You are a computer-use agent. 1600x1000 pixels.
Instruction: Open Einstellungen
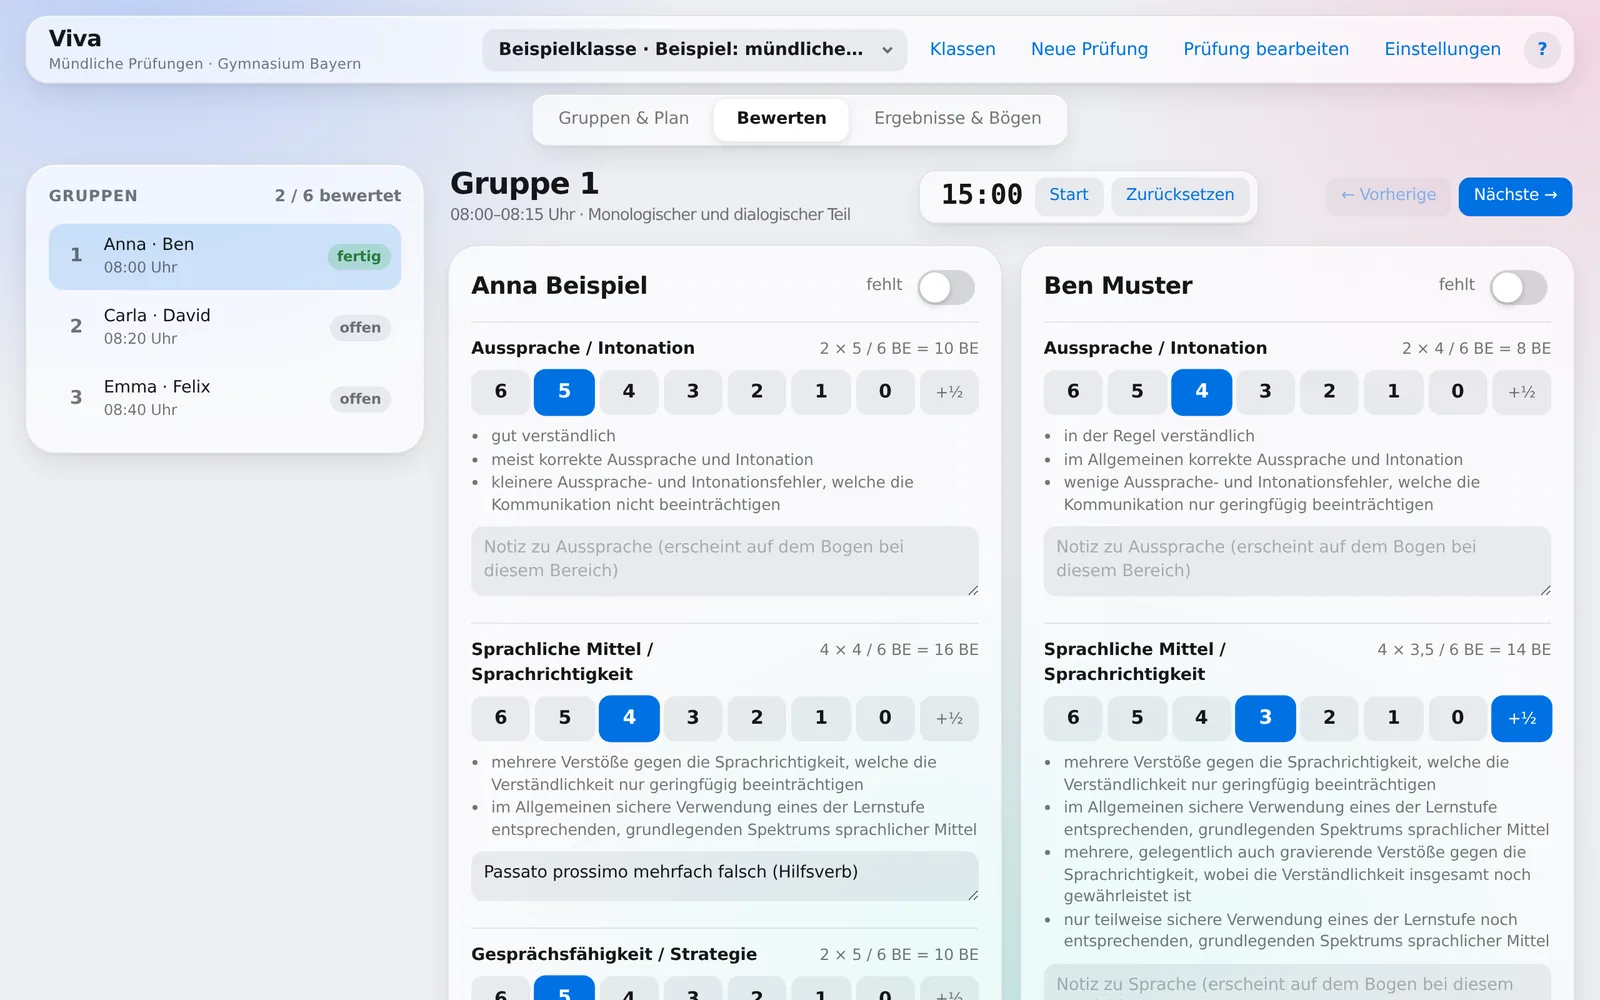pos(1442,49)
